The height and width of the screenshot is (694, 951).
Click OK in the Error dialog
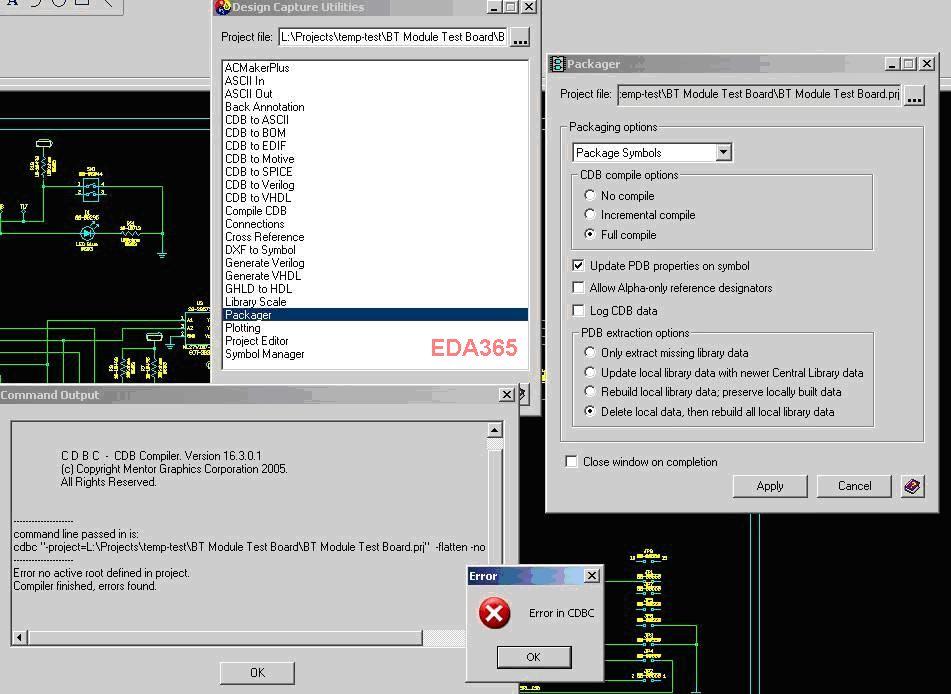533,657
